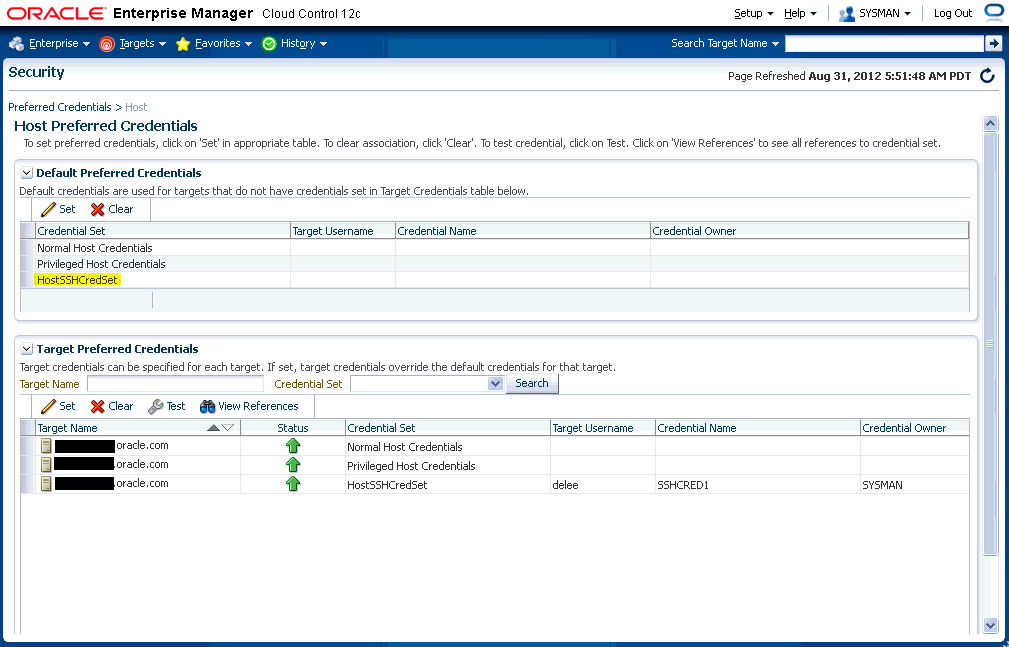Click the Credential Set column header in default table
1009x647 pixels.
click(x=163, y=231)
